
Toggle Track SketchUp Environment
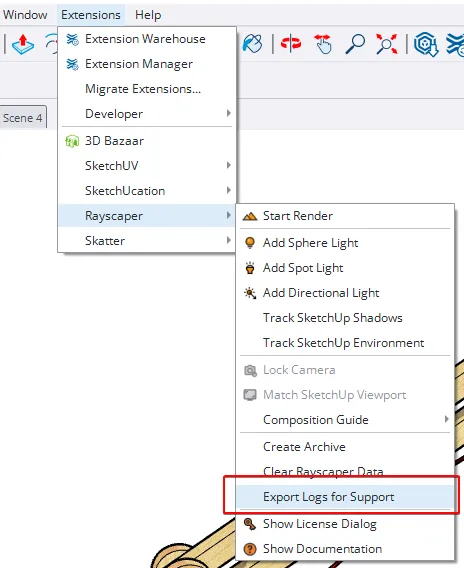coord(345,343)
